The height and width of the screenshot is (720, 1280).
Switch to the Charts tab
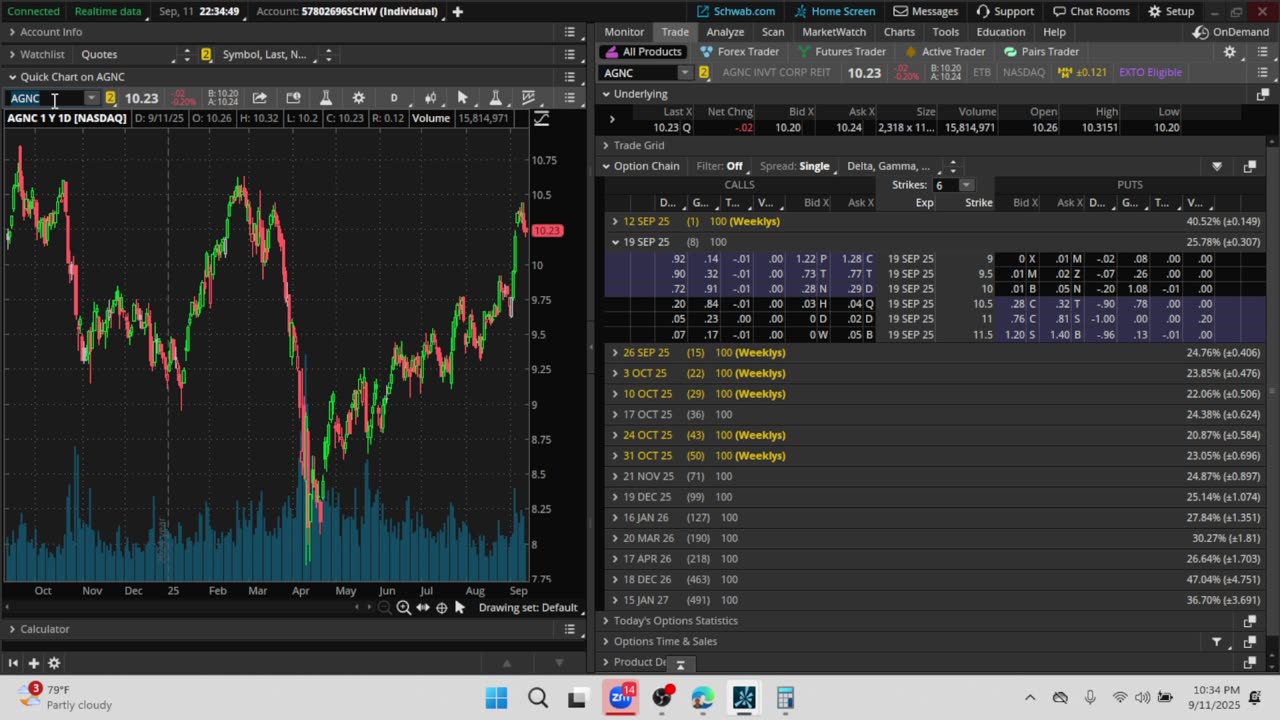[x=899, y=32]
